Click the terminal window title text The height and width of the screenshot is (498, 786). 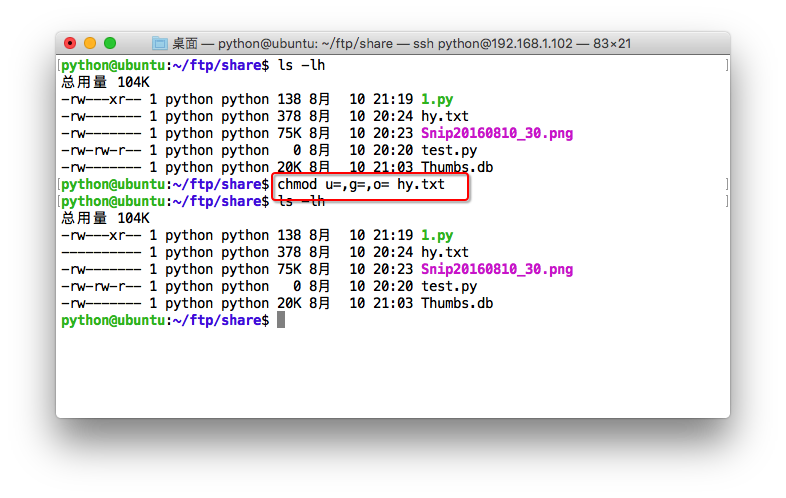pyautogui.click(x=402, y=44)
